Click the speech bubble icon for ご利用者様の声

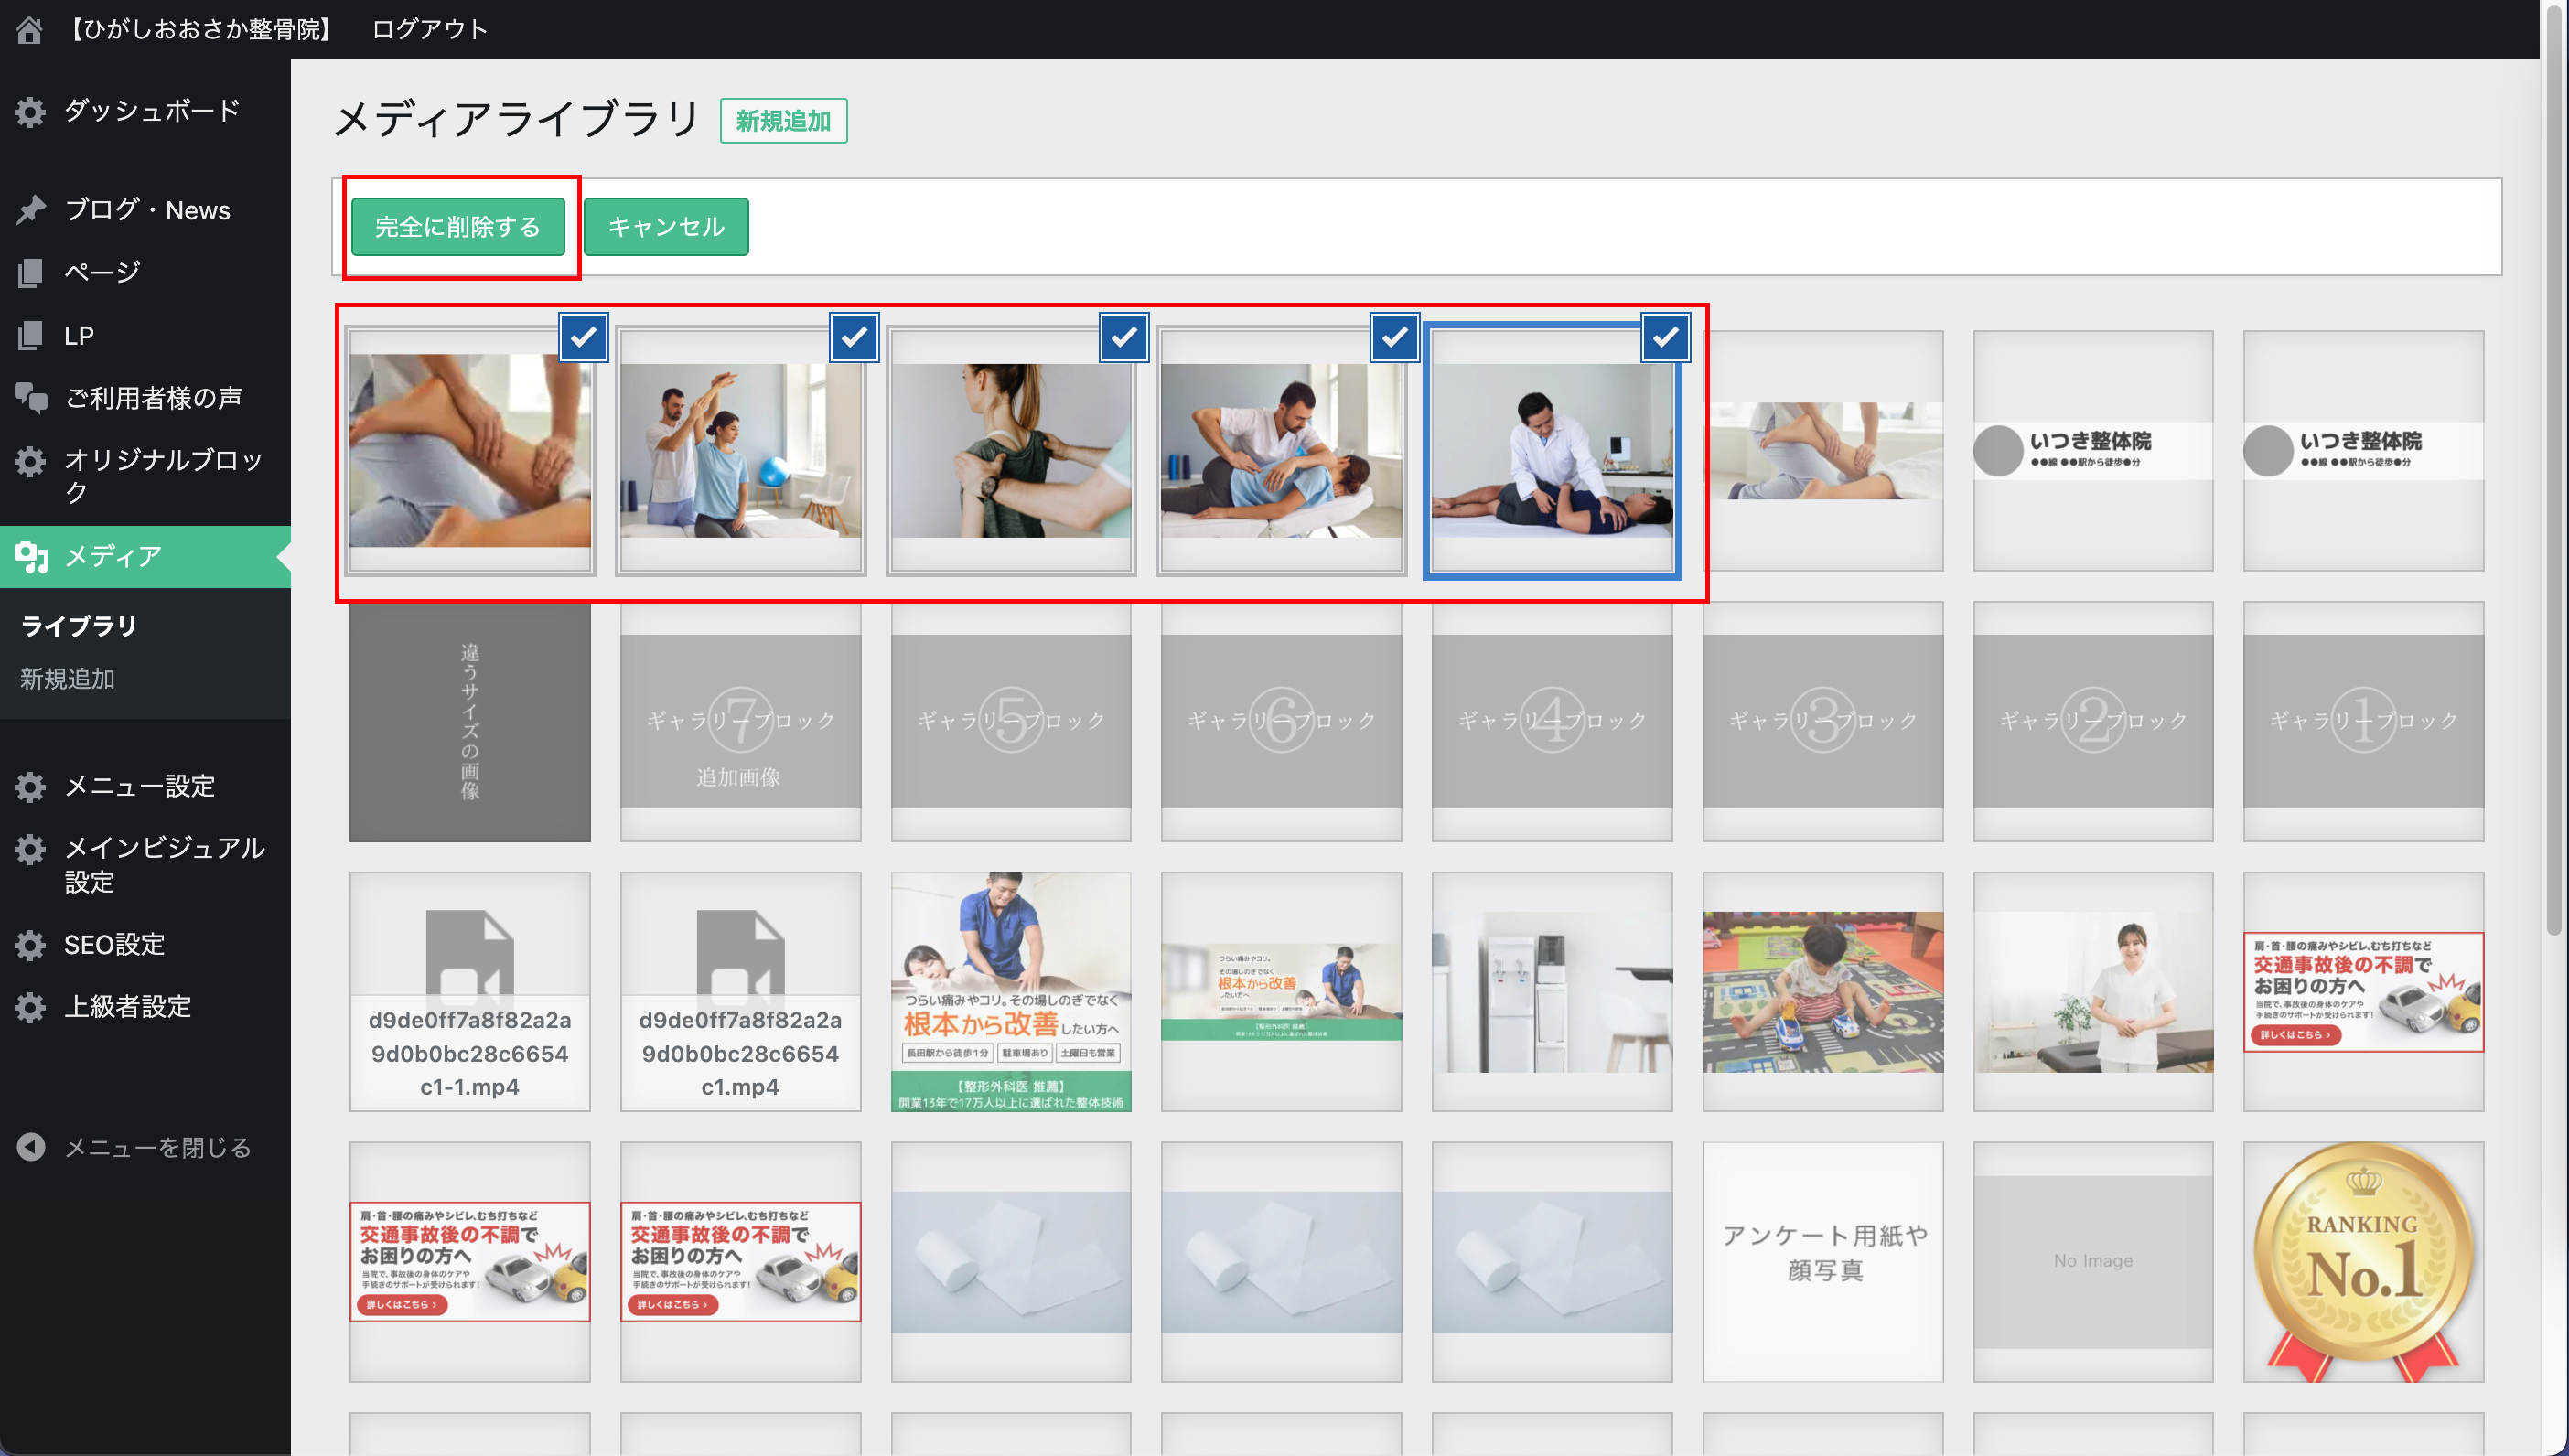pos(30,398)
